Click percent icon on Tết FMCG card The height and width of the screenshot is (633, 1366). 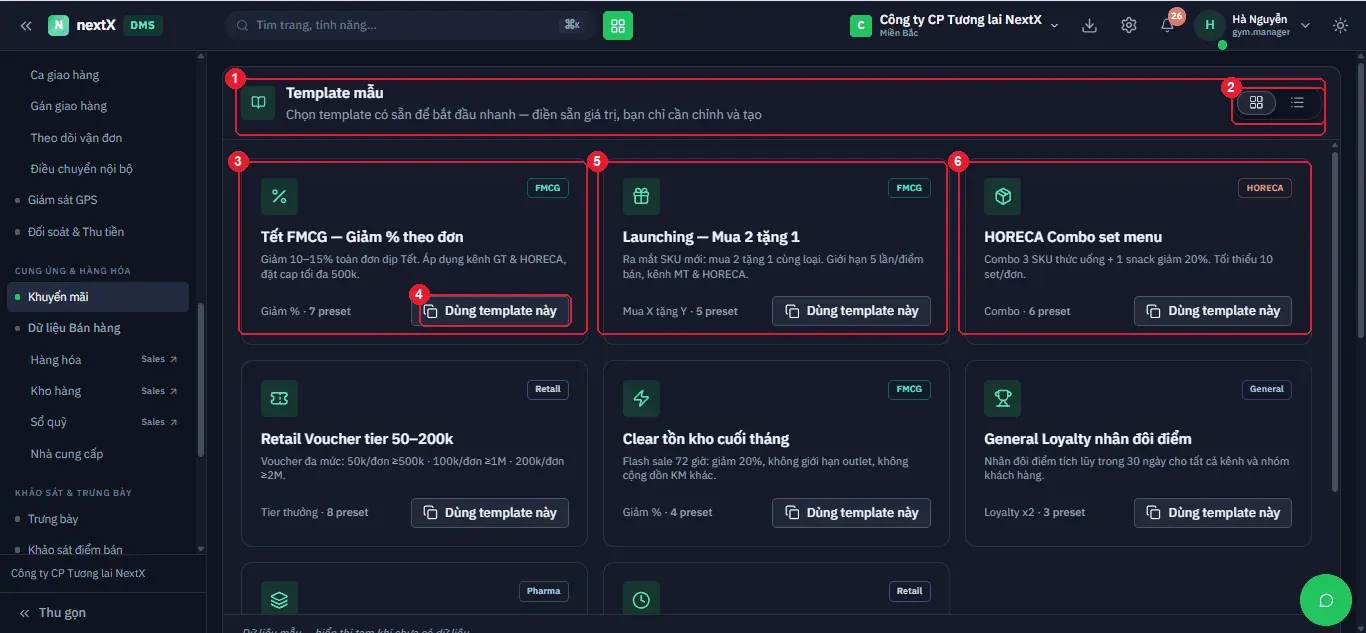[x=279, y=197]
